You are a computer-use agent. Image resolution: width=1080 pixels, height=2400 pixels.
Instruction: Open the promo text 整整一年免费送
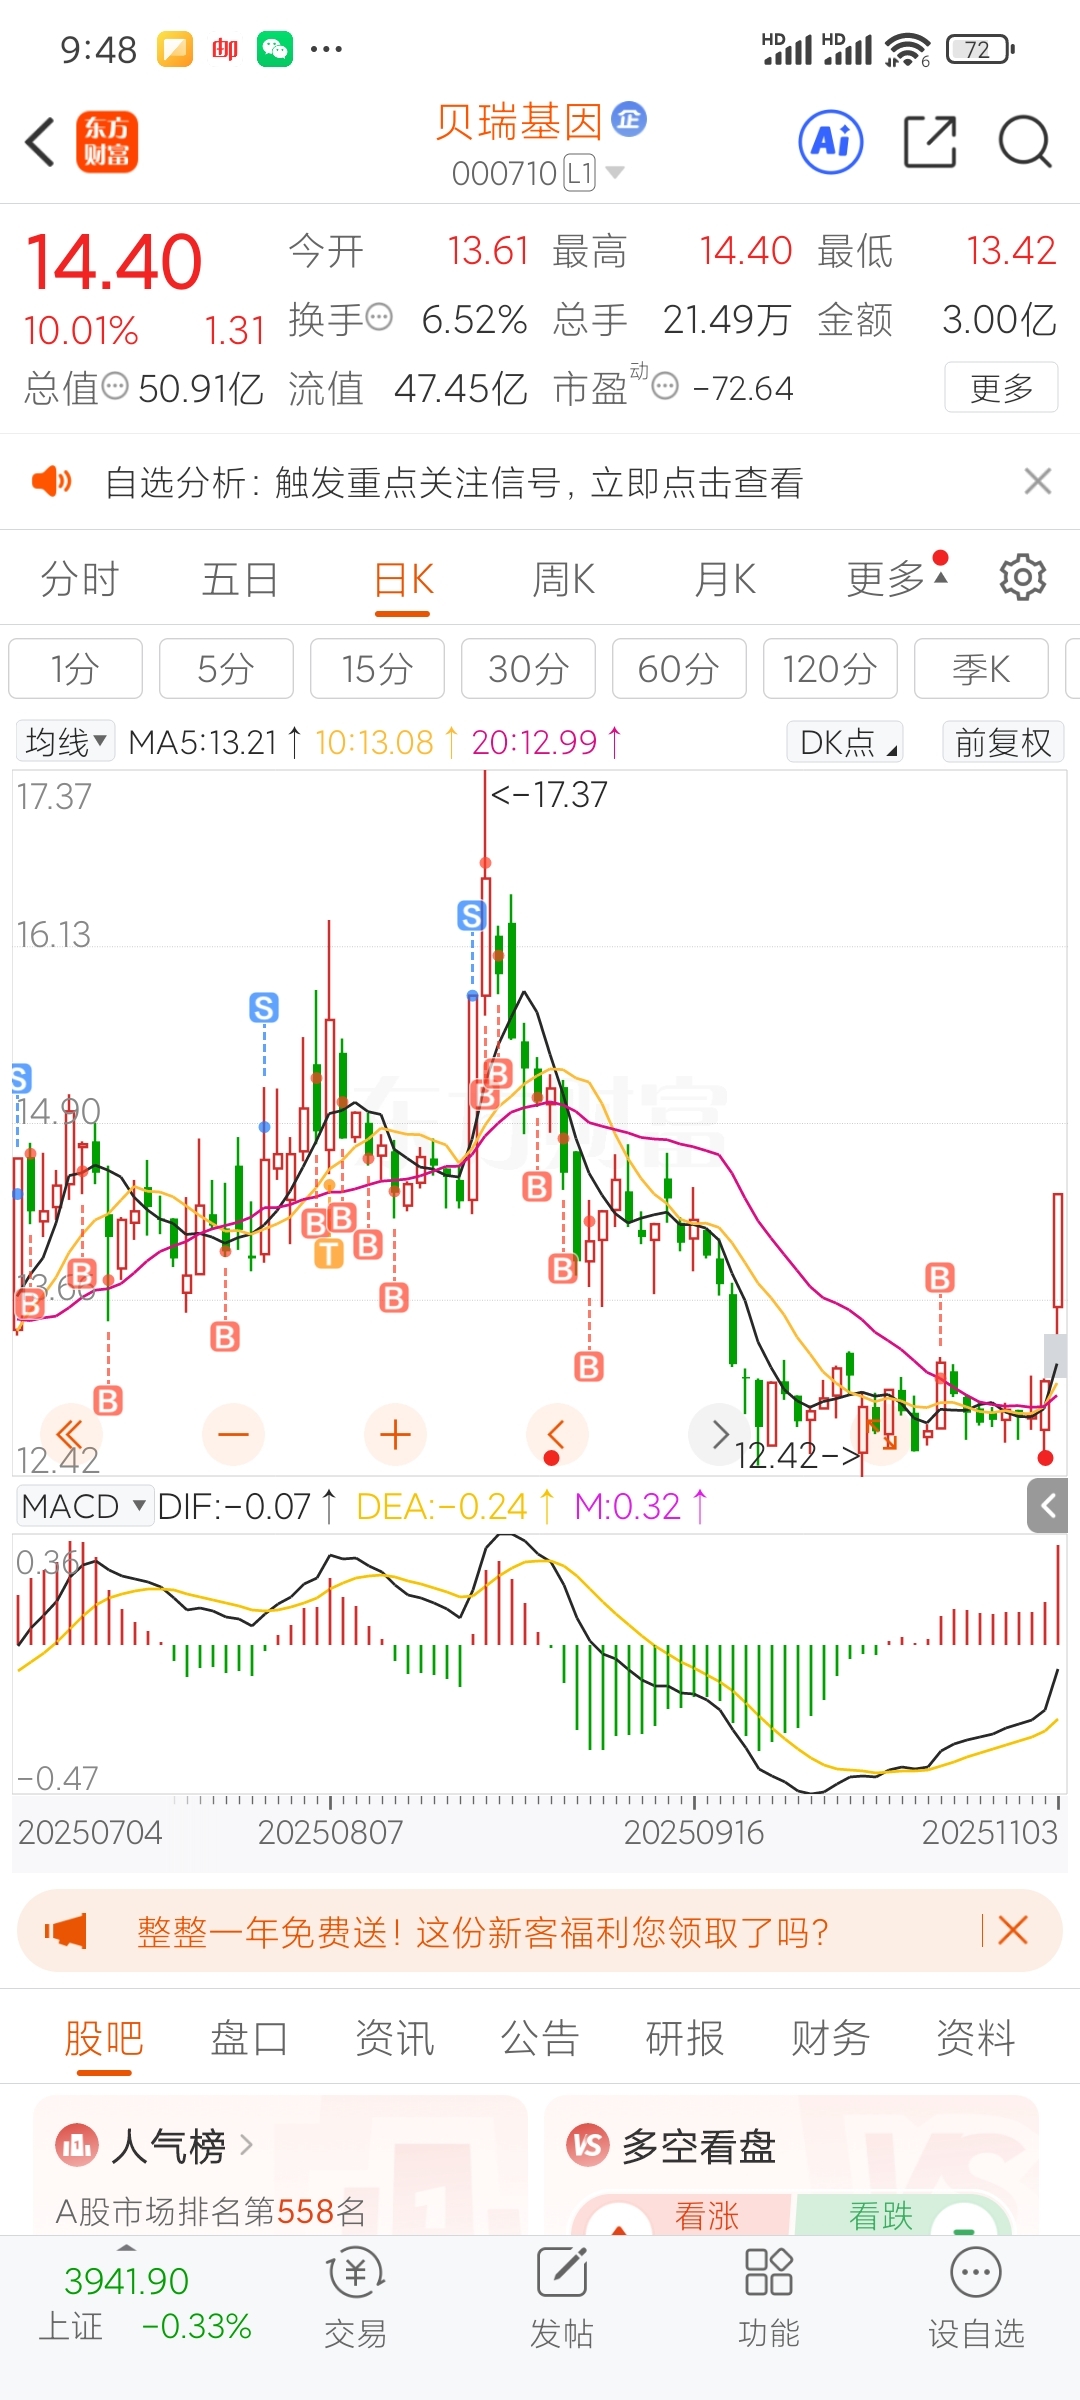(483, 1931)
